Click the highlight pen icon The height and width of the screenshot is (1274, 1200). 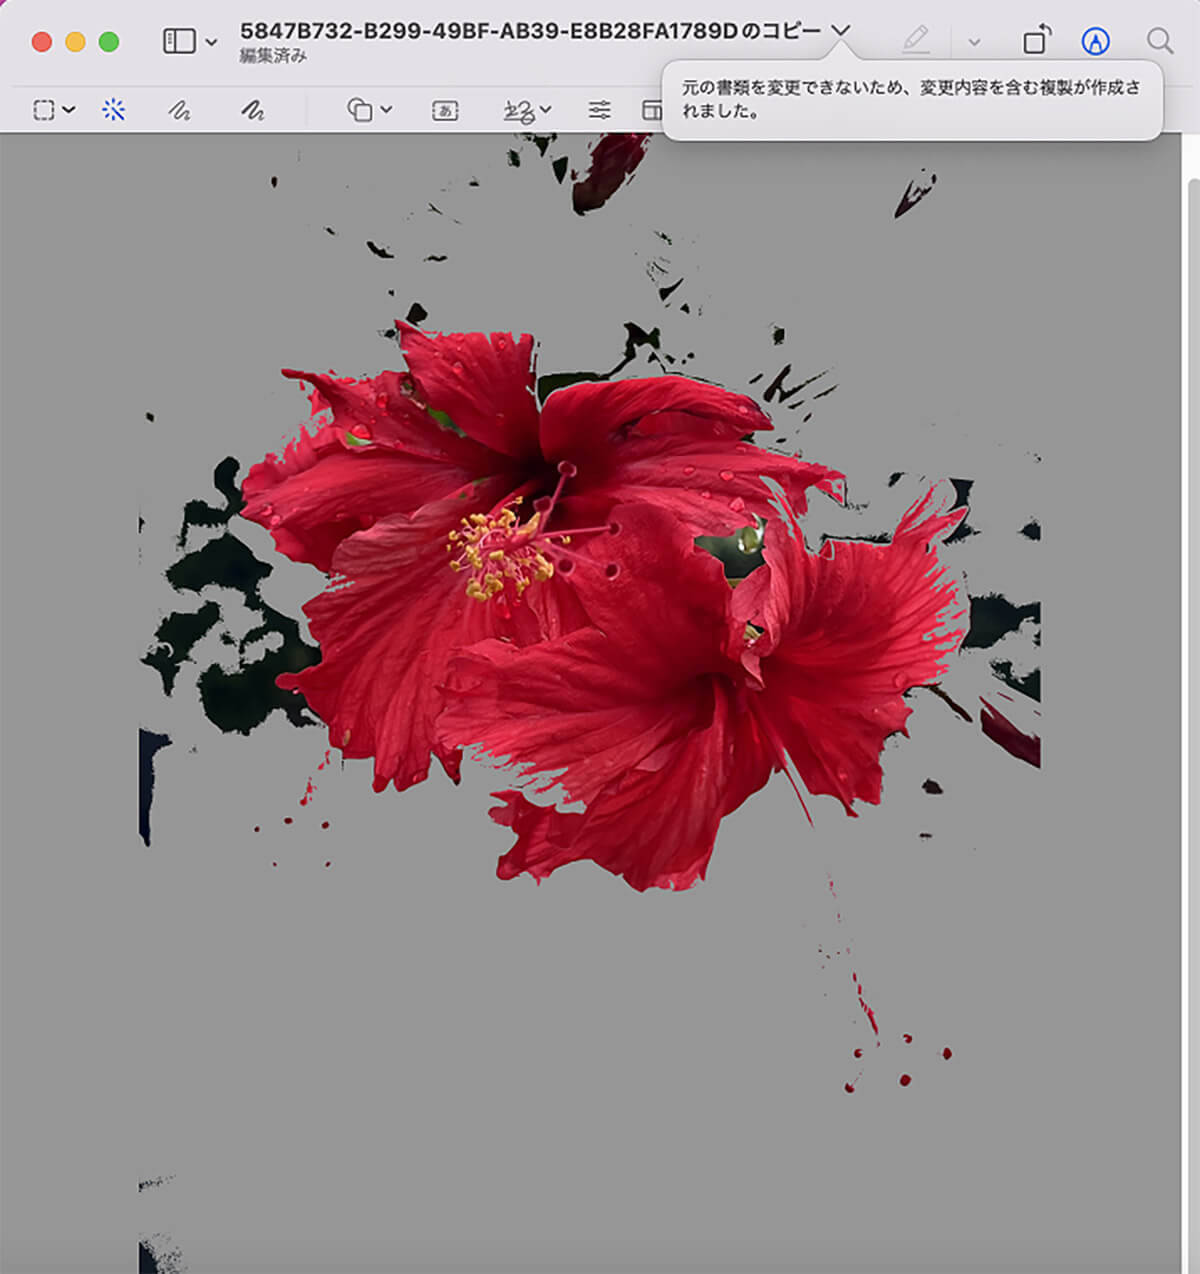pos(915,40)
